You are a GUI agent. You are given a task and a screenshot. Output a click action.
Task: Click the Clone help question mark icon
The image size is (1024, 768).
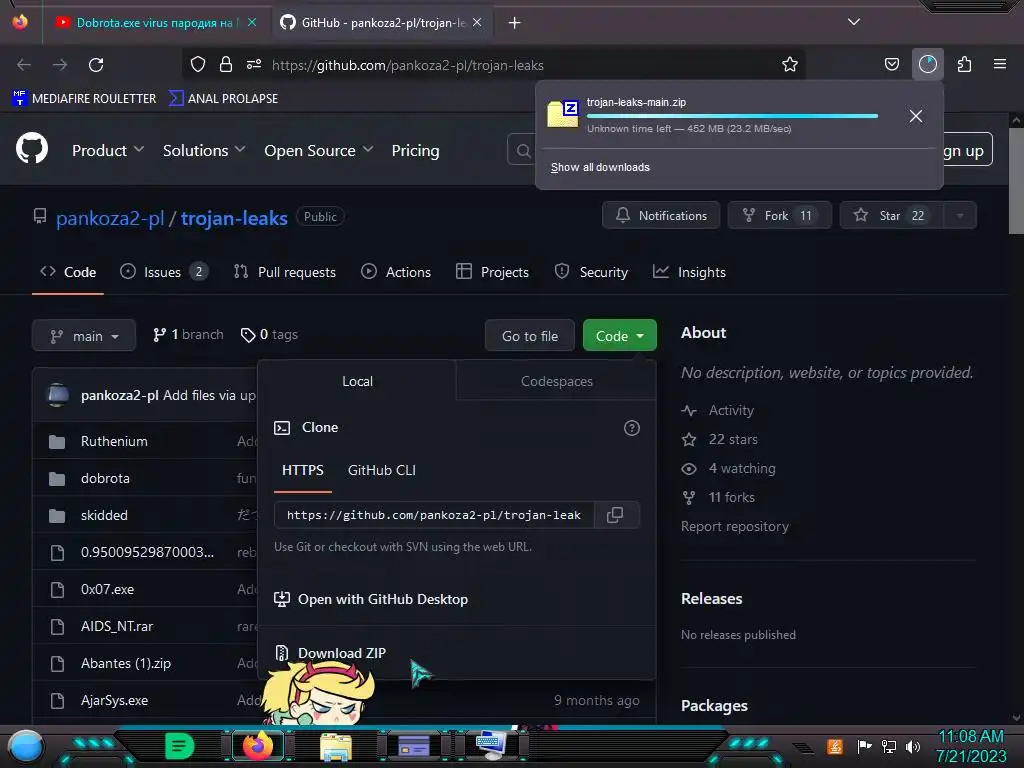[x=632, y=428]
